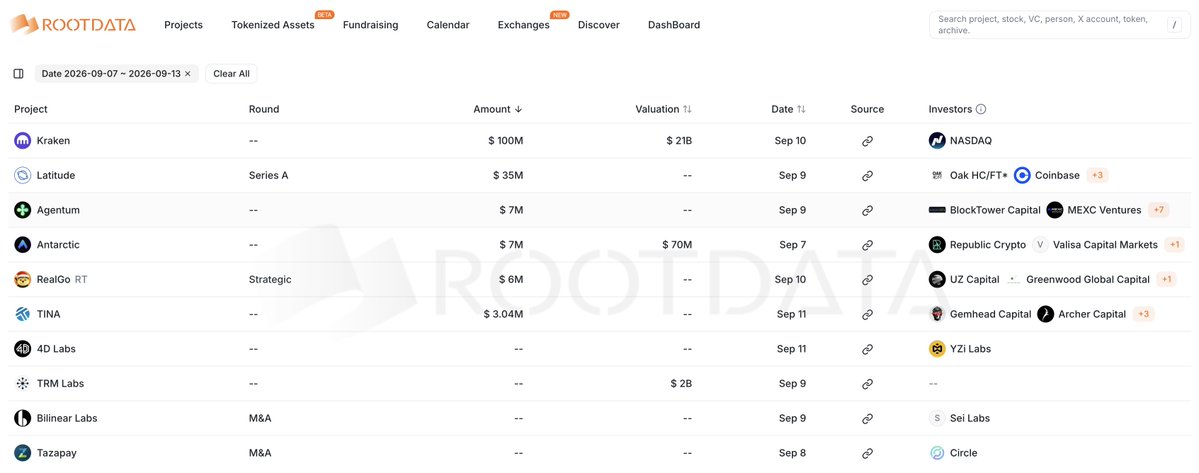Open the source link for Agentum
This screenshot has height=473, width=1199.
click(867, 210)
